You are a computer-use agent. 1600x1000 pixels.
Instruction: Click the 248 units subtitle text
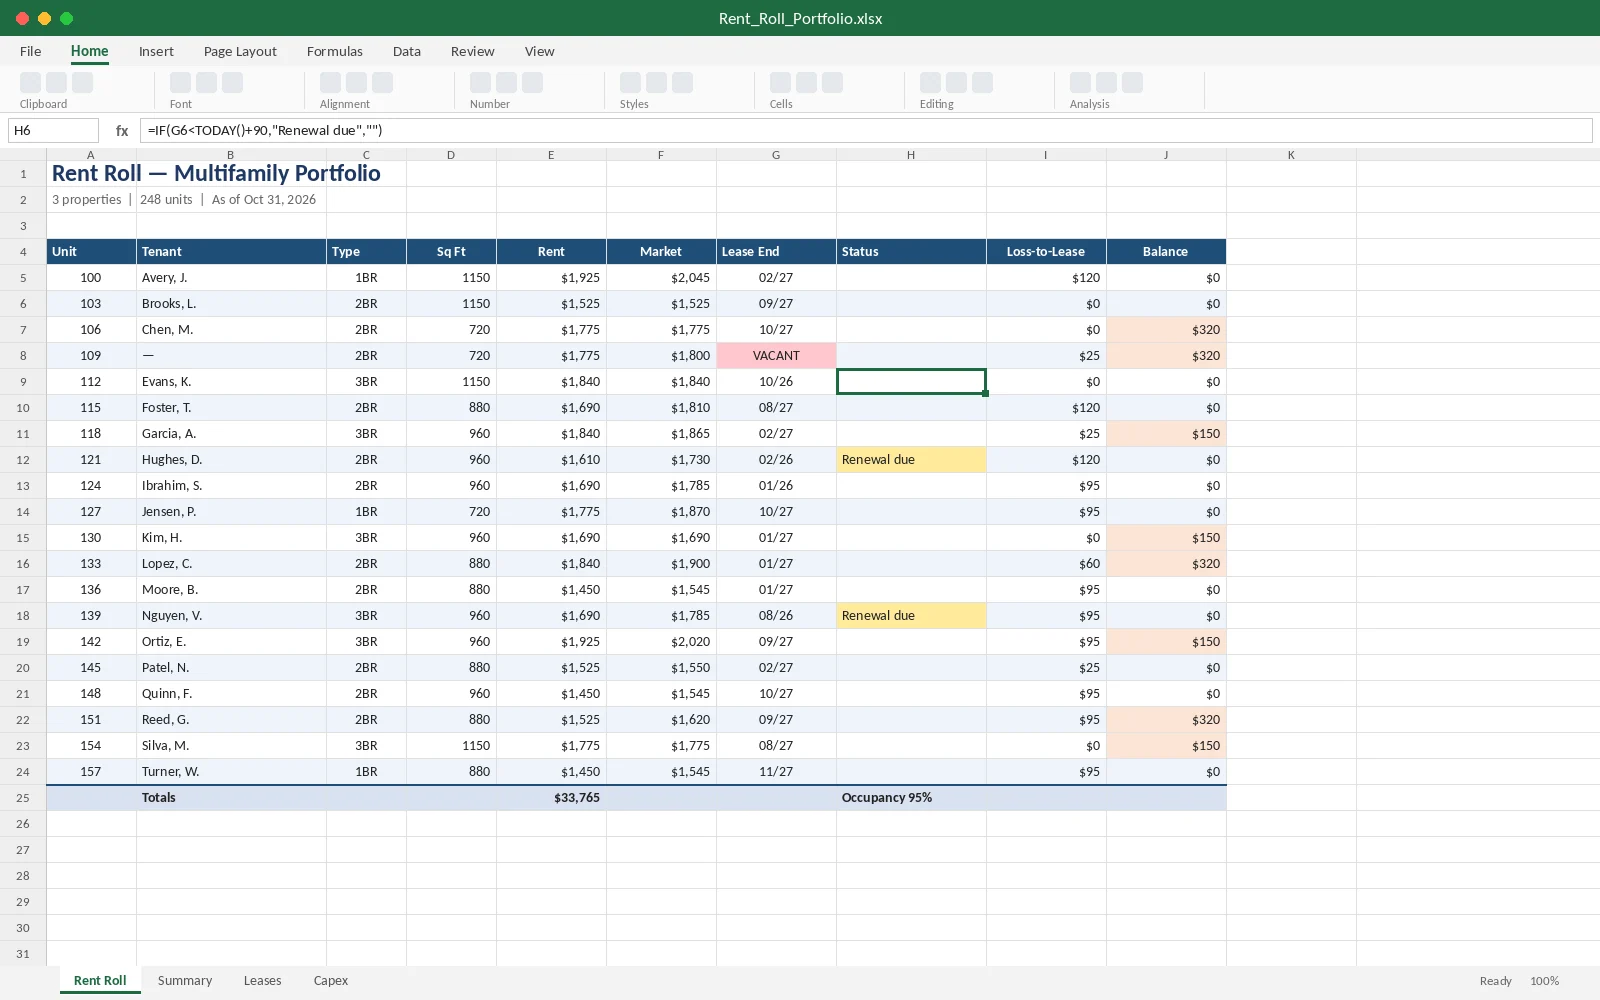pos(166,200)
